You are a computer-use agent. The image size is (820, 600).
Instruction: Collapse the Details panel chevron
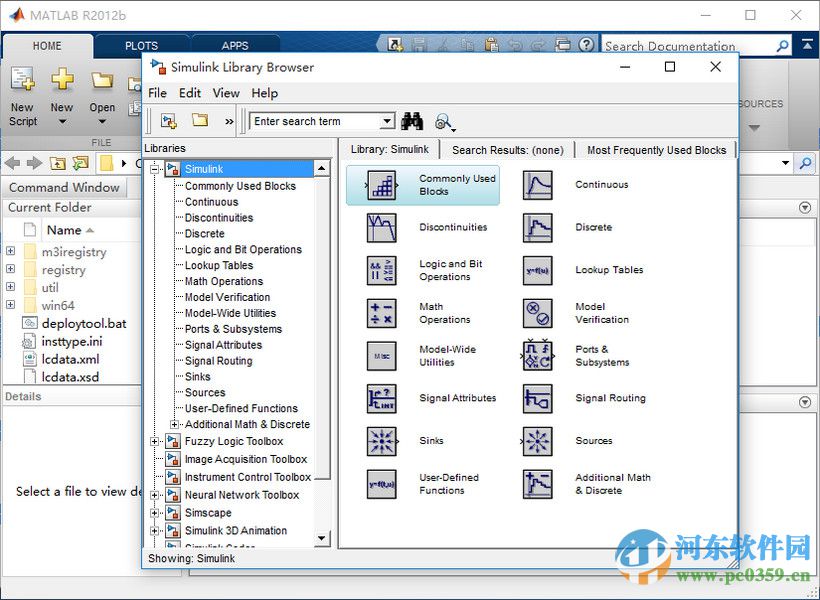pos(806,403)
